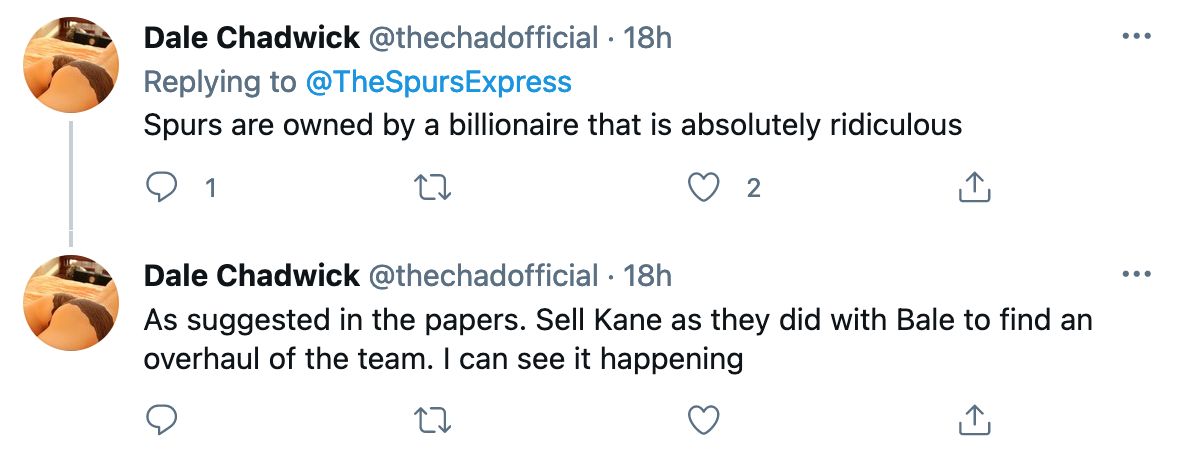Click the 18h timestamp on the billionaire tweet
1180x458 pixels.
(x=647, y=38)
